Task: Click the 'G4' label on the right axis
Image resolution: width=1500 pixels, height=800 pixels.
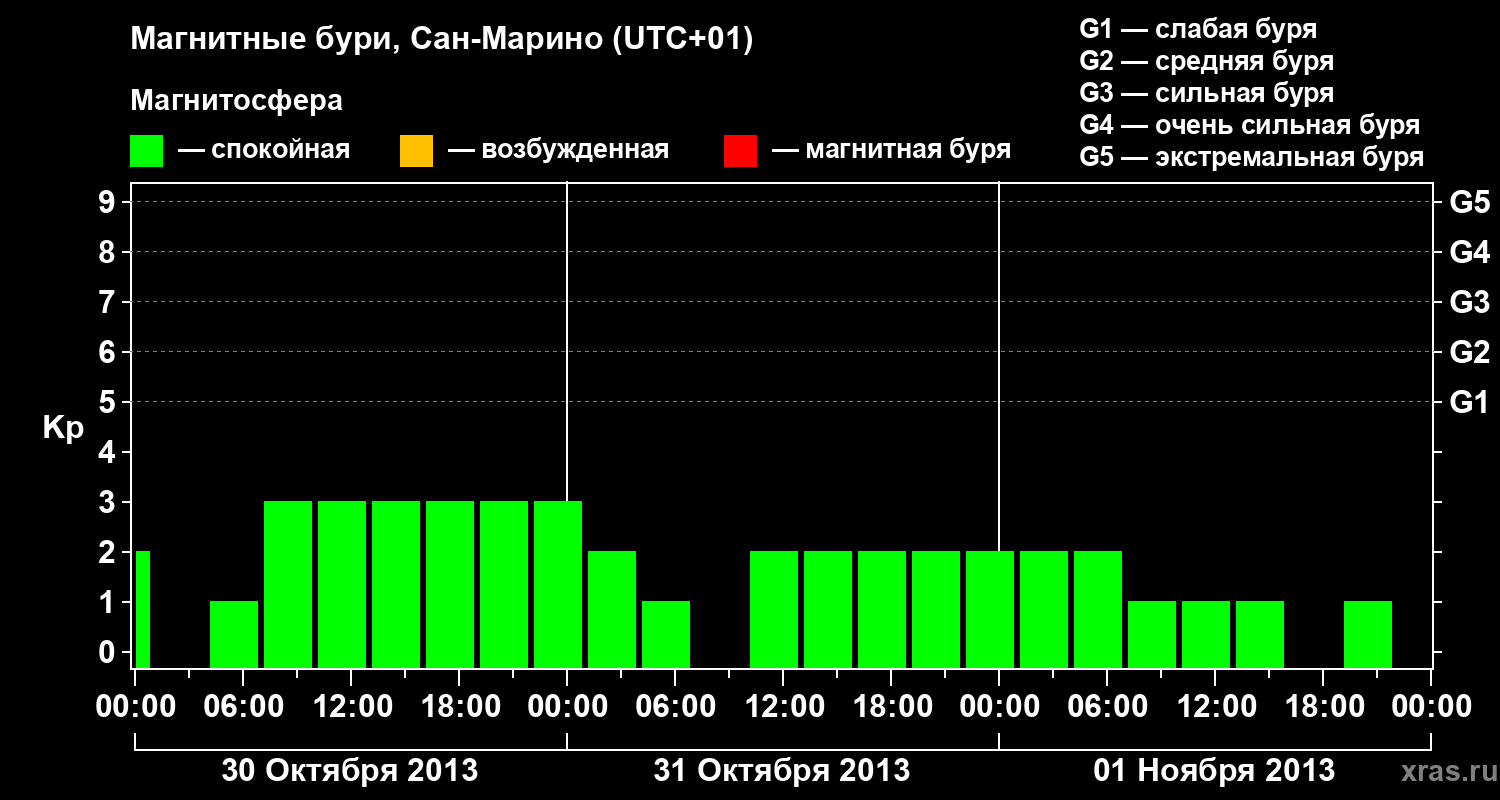Action: point(1469,252)
